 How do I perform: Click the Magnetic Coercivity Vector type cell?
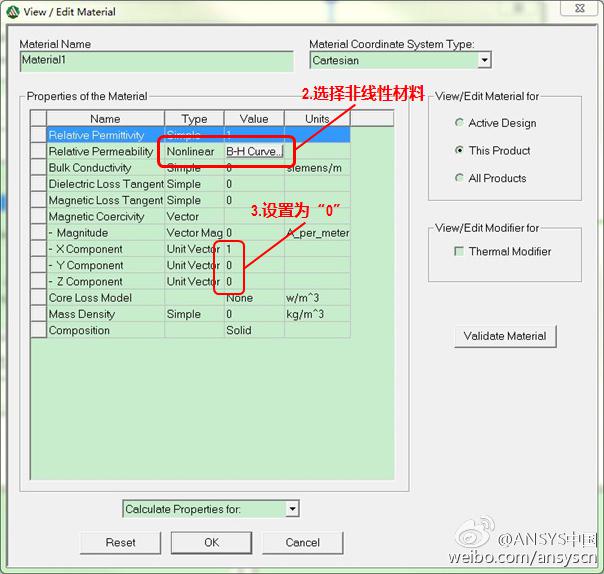click(194, 217)
